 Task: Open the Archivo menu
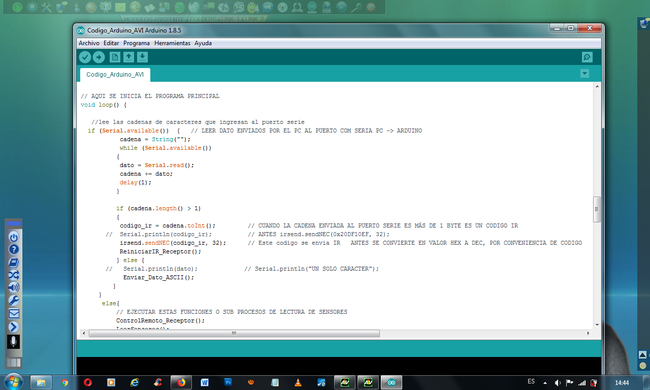tap(89, 43)
